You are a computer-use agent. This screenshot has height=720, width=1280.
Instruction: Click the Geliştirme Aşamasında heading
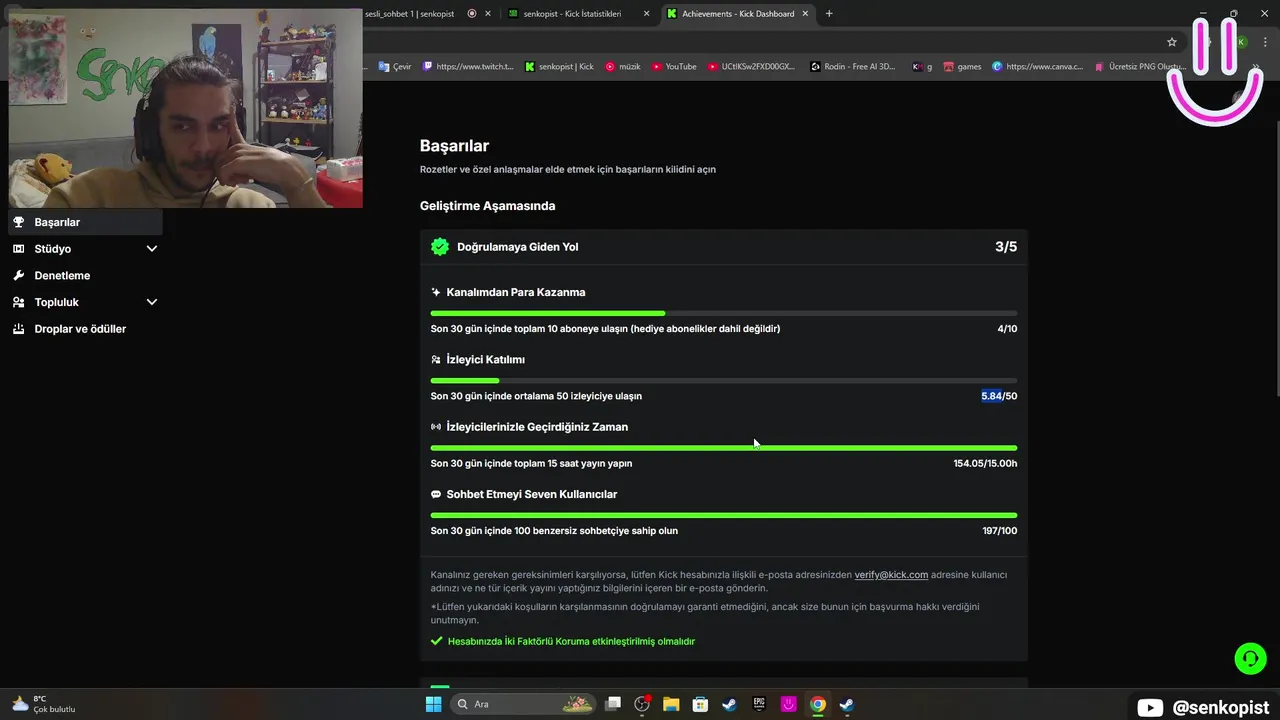(487, 206)
